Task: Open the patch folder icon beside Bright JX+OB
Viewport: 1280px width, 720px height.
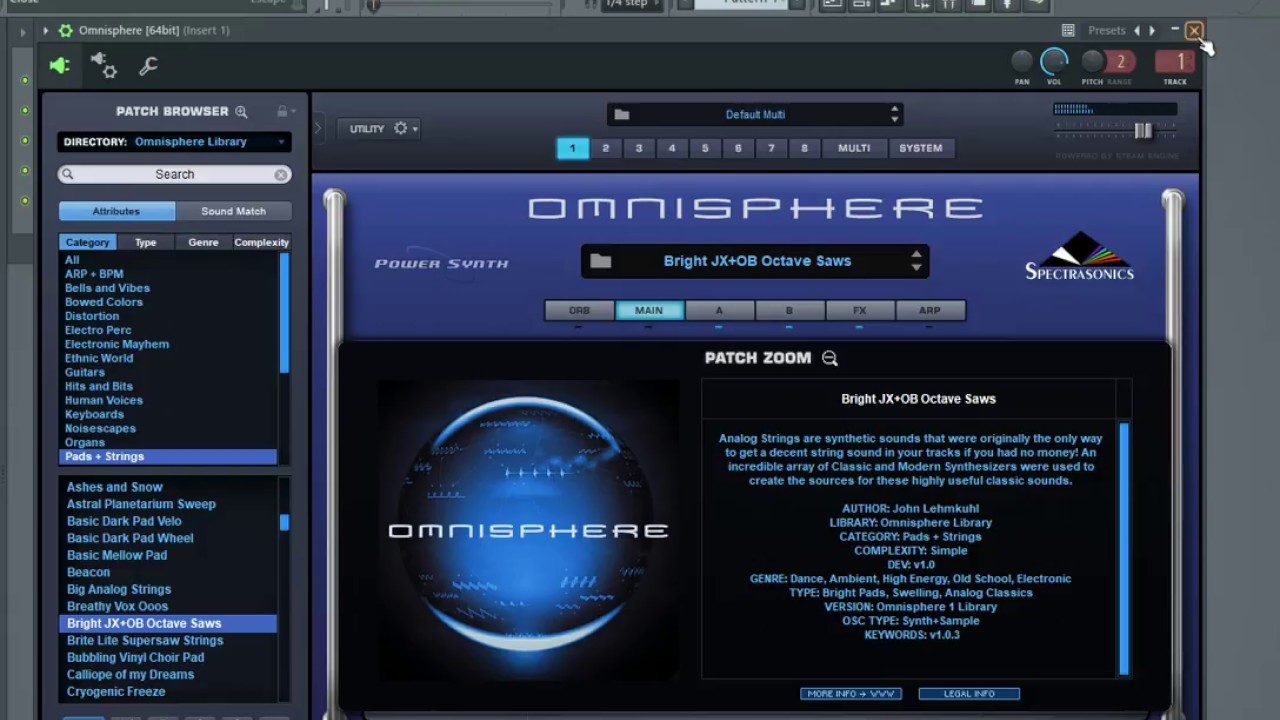Action: click(600, 261)
